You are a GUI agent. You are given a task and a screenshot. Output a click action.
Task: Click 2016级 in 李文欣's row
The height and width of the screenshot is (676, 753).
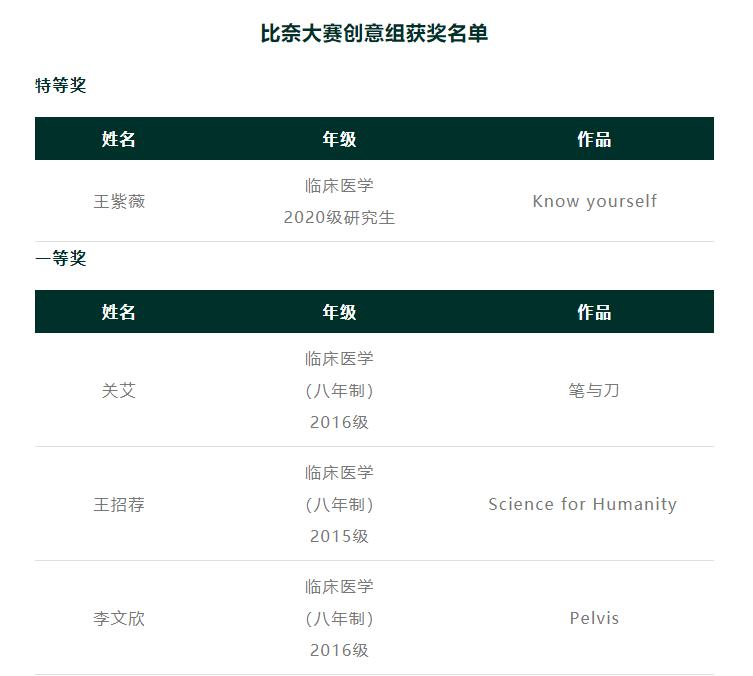(339, 650)
